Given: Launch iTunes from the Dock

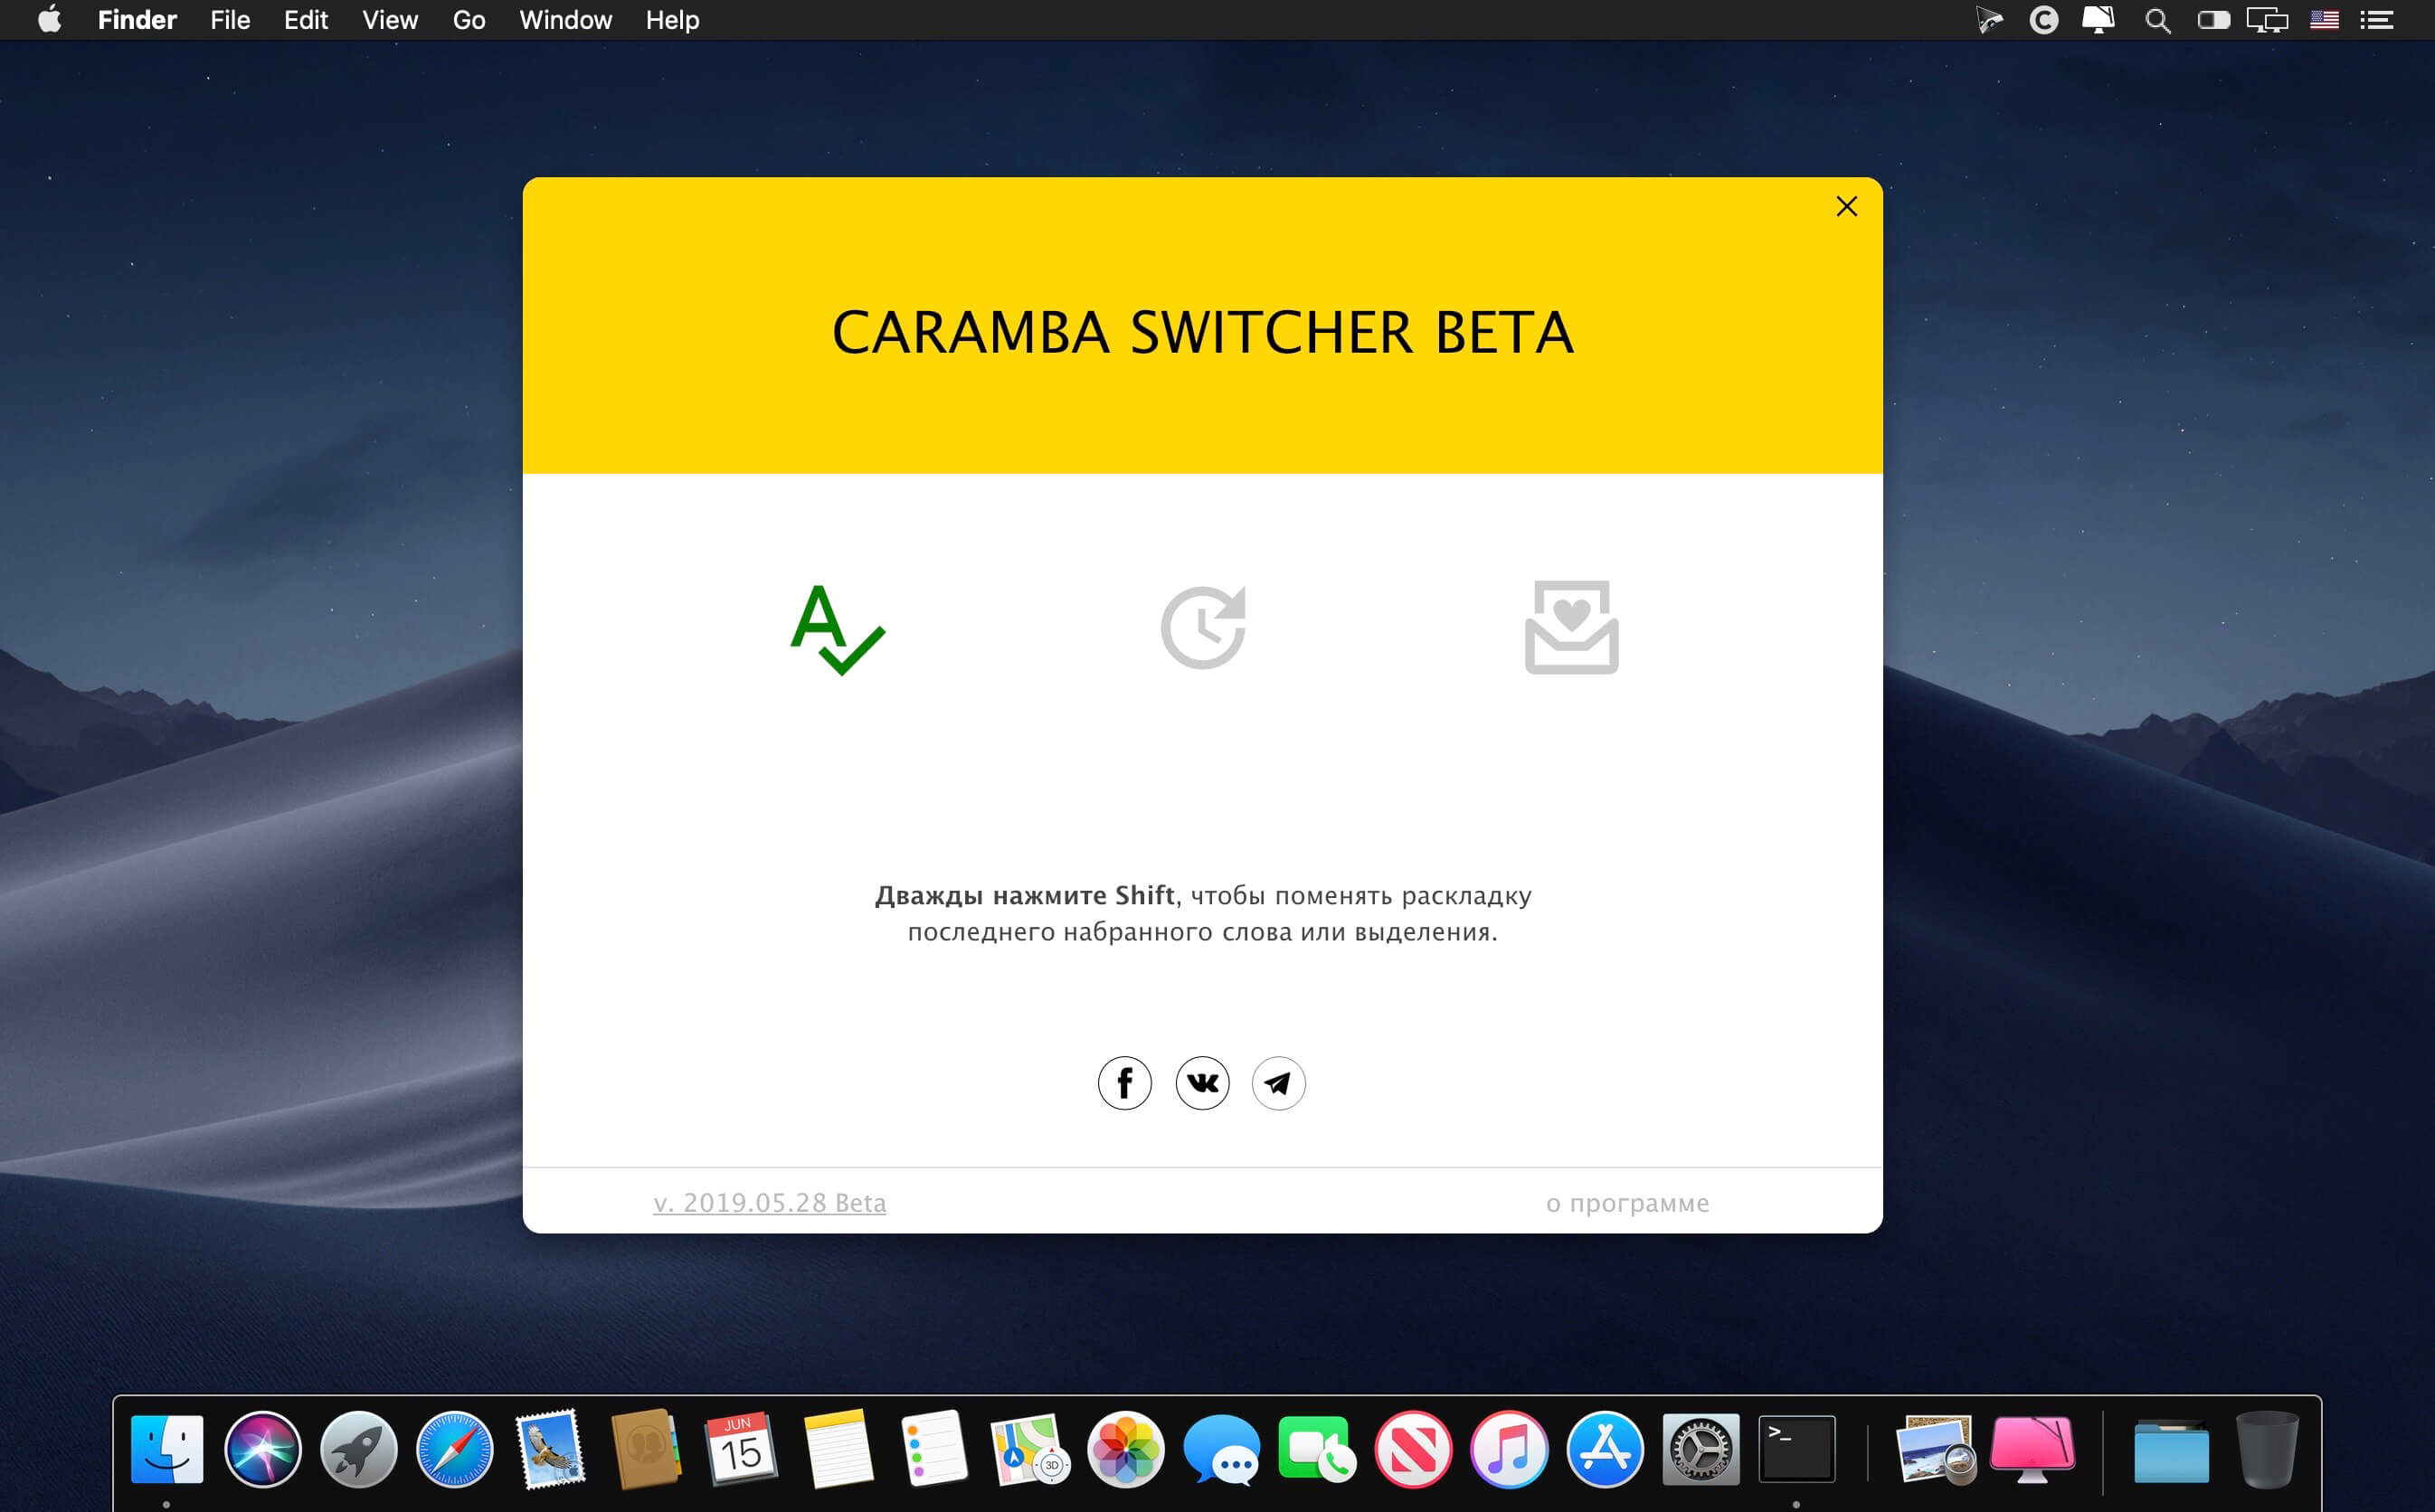Looking at the screenshot, I should 1509,1449.
